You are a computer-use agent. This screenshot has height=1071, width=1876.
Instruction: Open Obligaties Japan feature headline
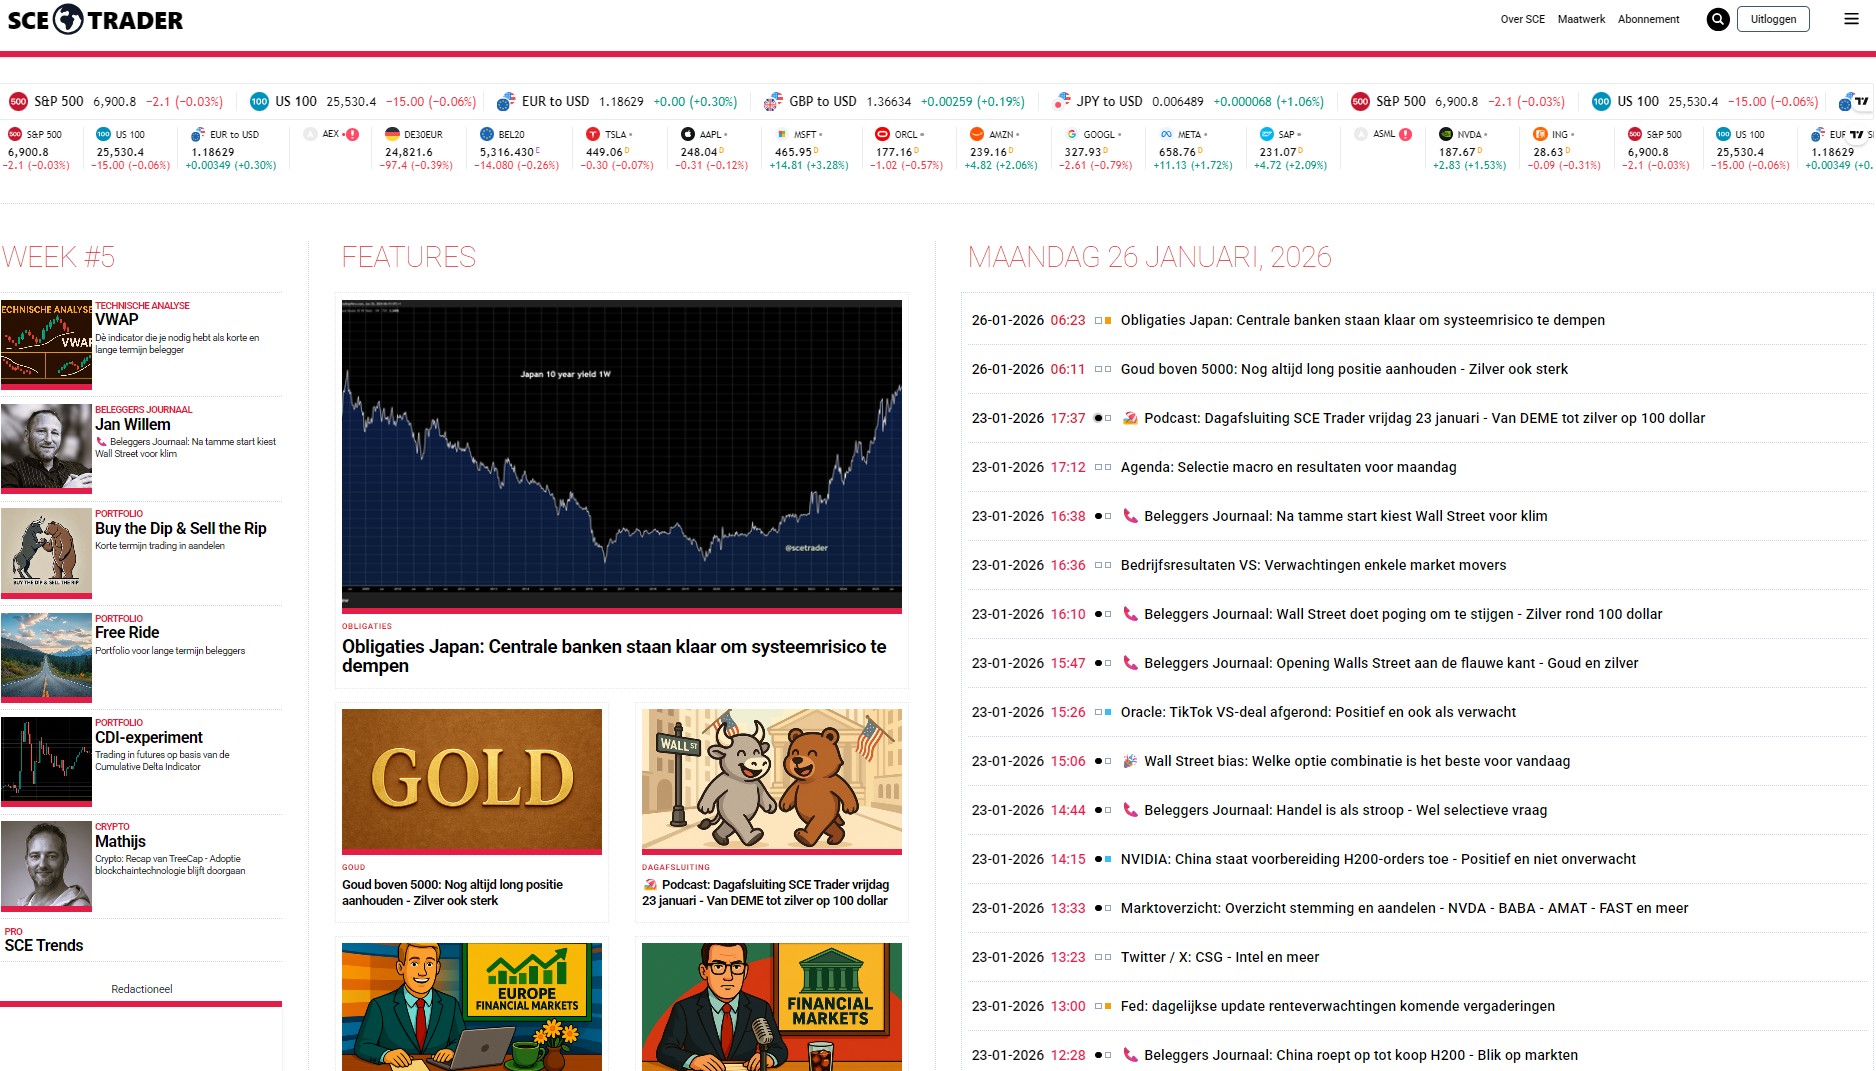[x=614, y=656]
